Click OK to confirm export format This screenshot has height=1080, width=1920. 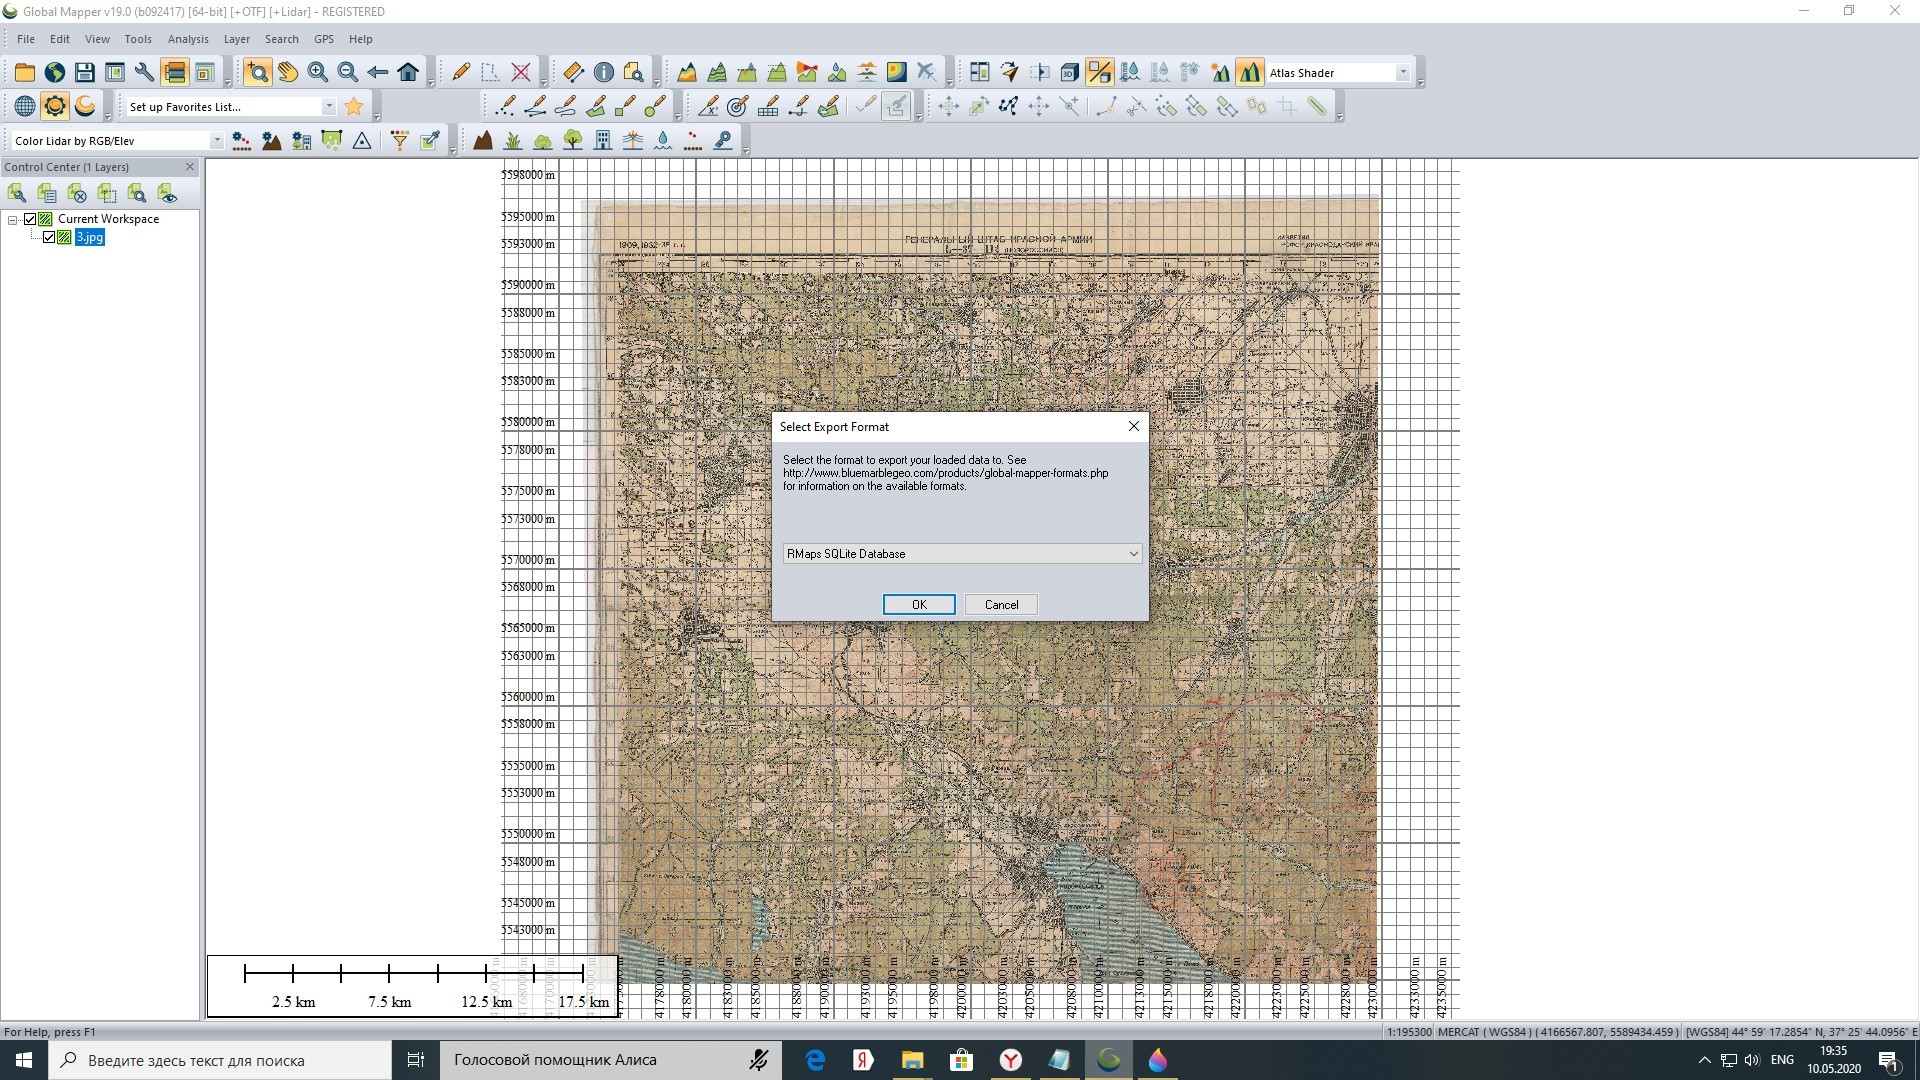pos(920,604)
